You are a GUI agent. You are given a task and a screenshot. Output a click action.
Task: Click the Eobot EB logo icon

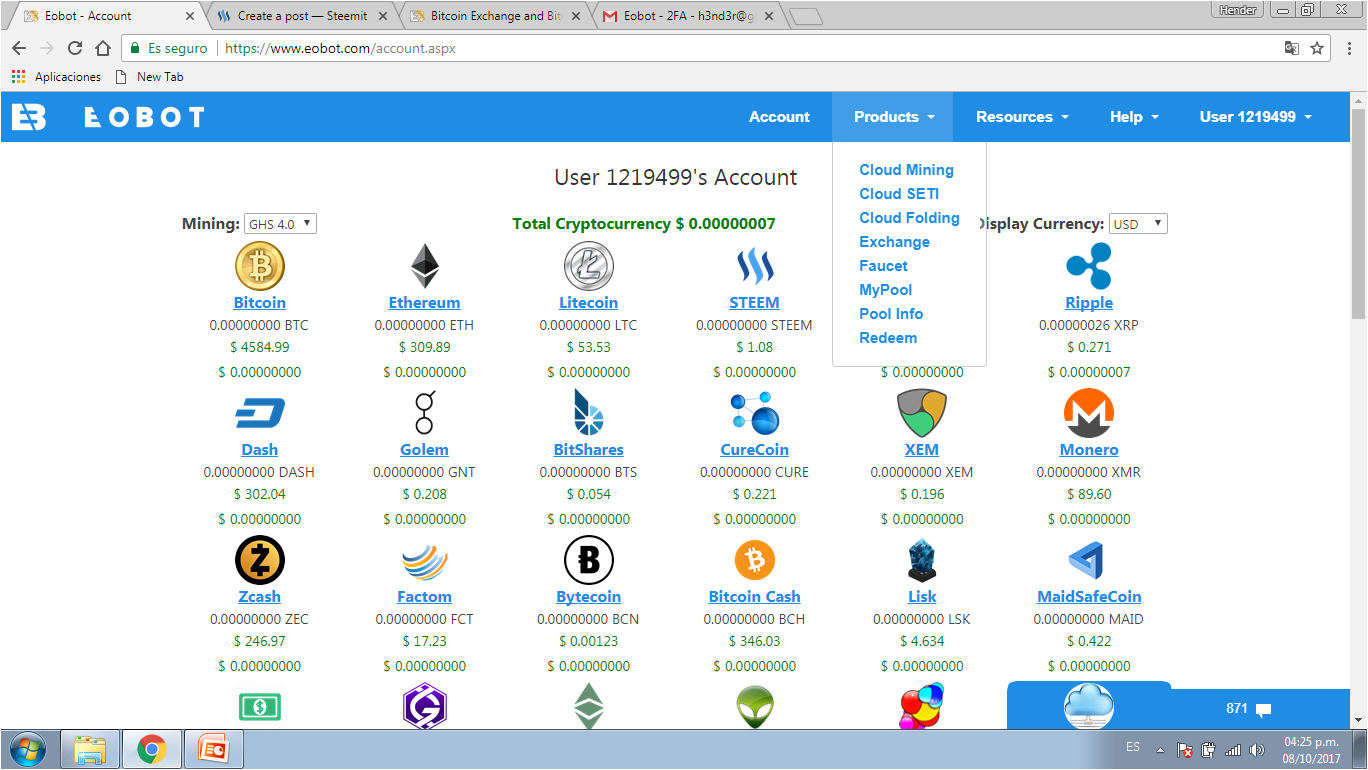pyautogui.click(x=28, y=117)
